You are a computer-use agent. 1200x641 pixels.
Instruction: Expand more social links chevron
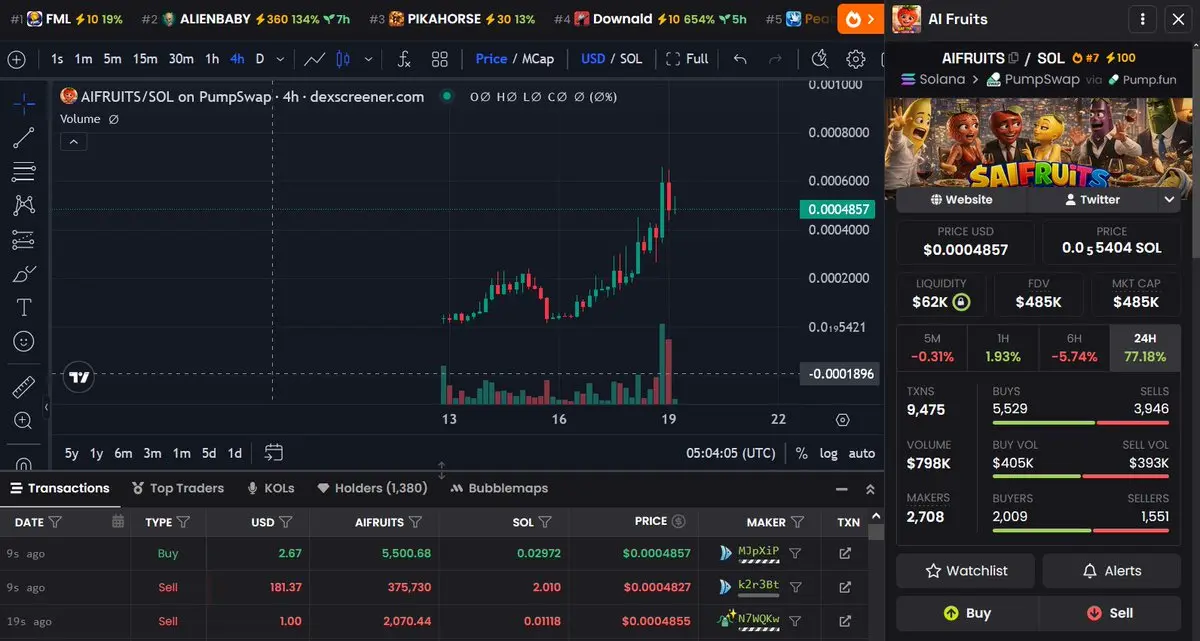1169,200
